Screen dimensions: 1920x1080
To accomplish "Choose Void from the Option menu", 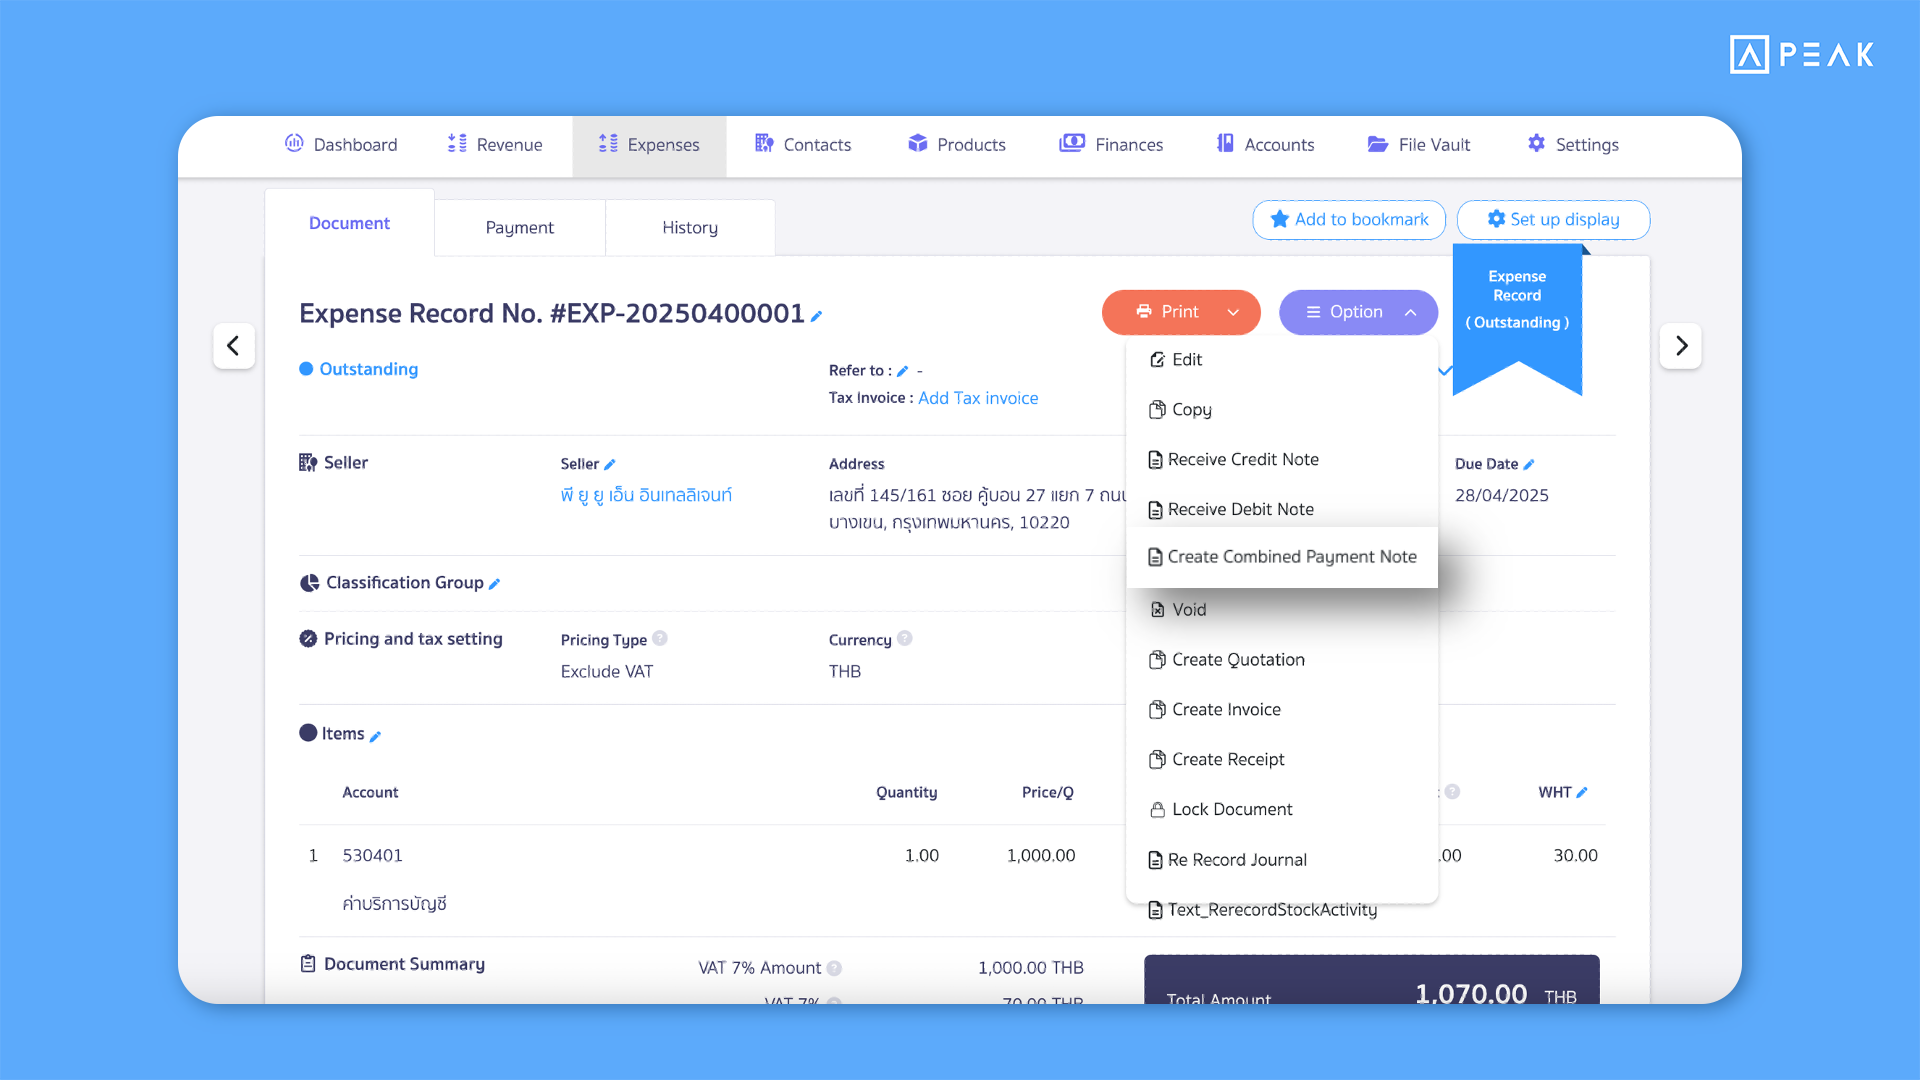I will tap(1188, 609).
